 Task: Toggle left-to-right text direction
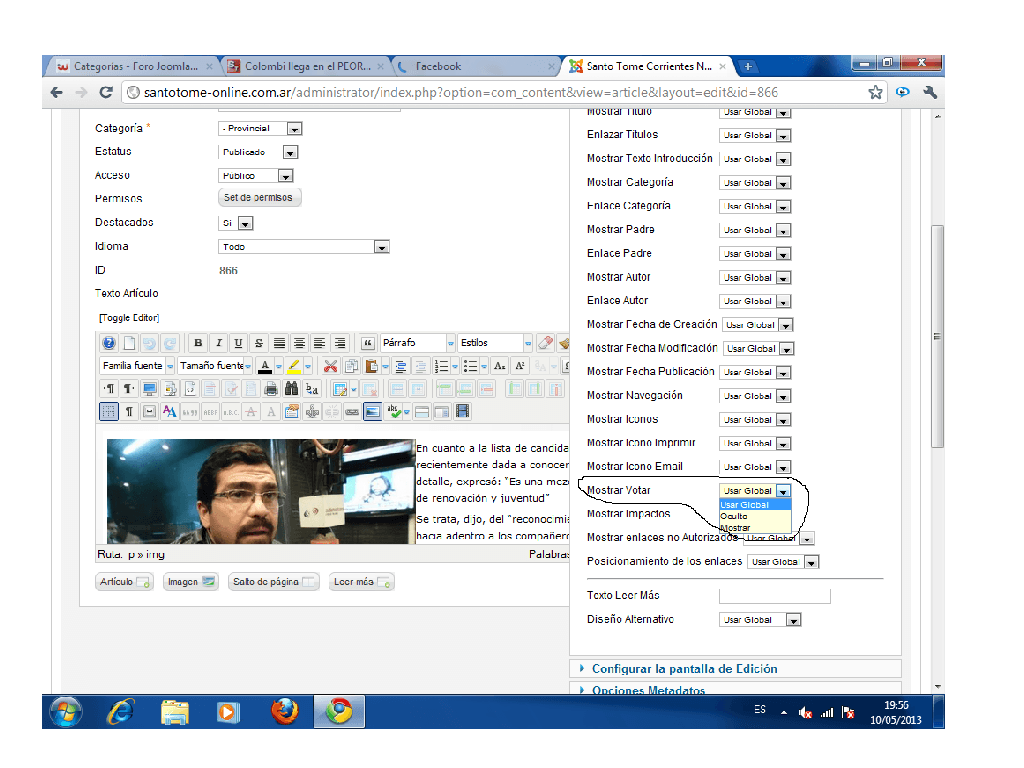point(109,389)
